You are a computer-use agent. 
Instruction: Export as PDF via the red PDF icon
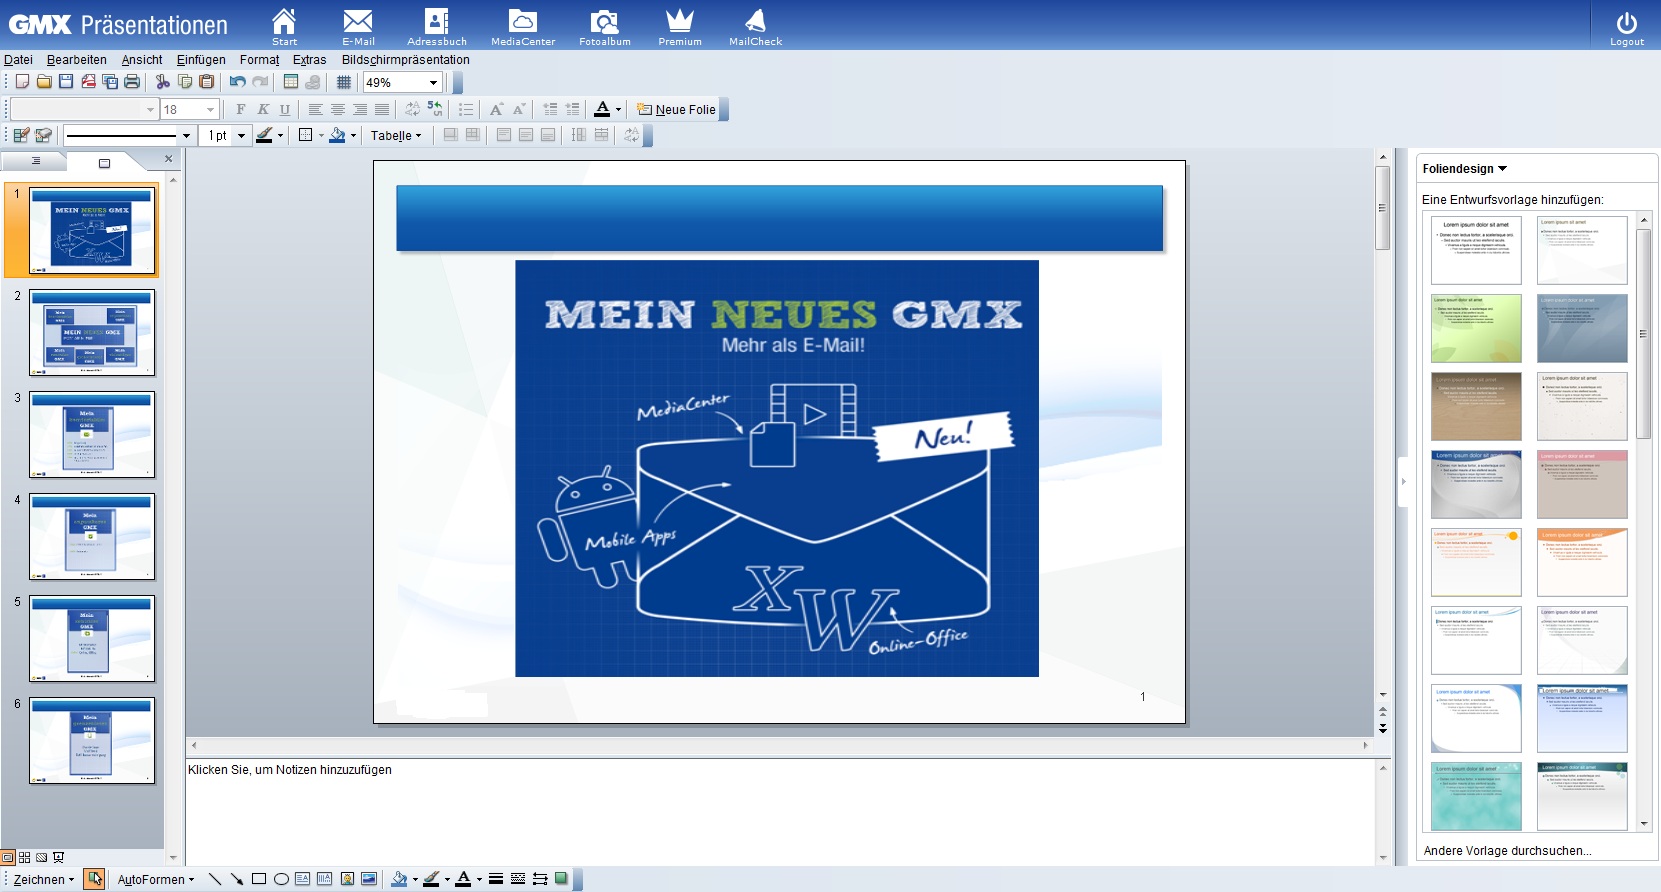click(x=88, y=82)
